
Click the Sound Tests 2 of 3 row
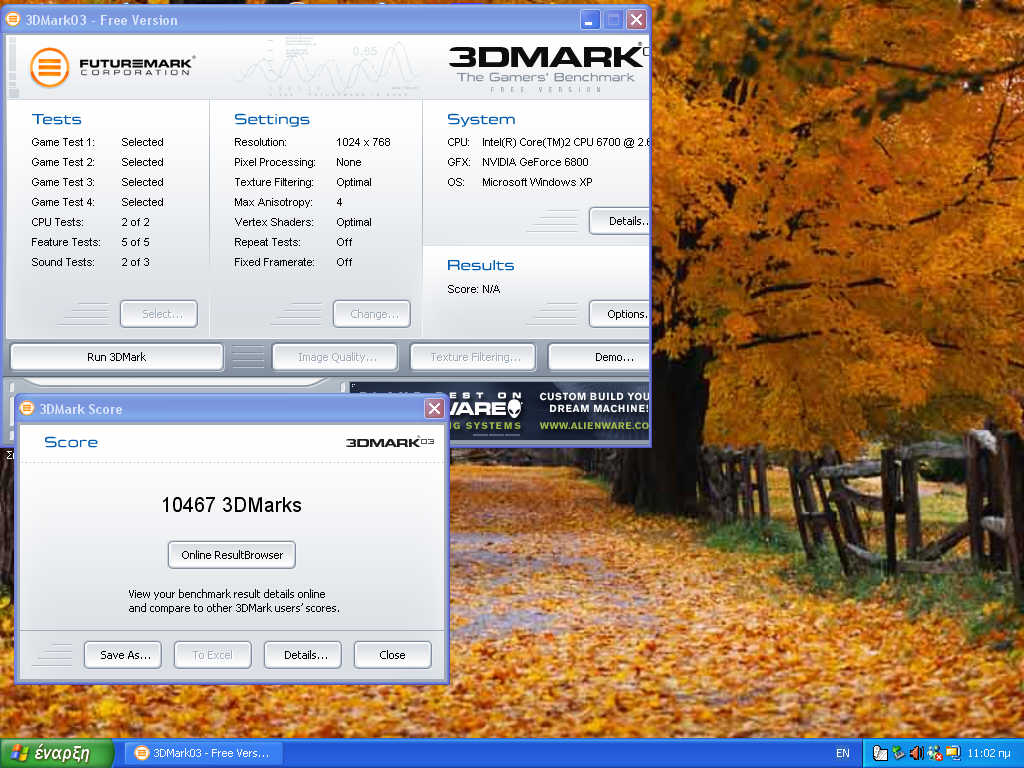coord(90,263)
